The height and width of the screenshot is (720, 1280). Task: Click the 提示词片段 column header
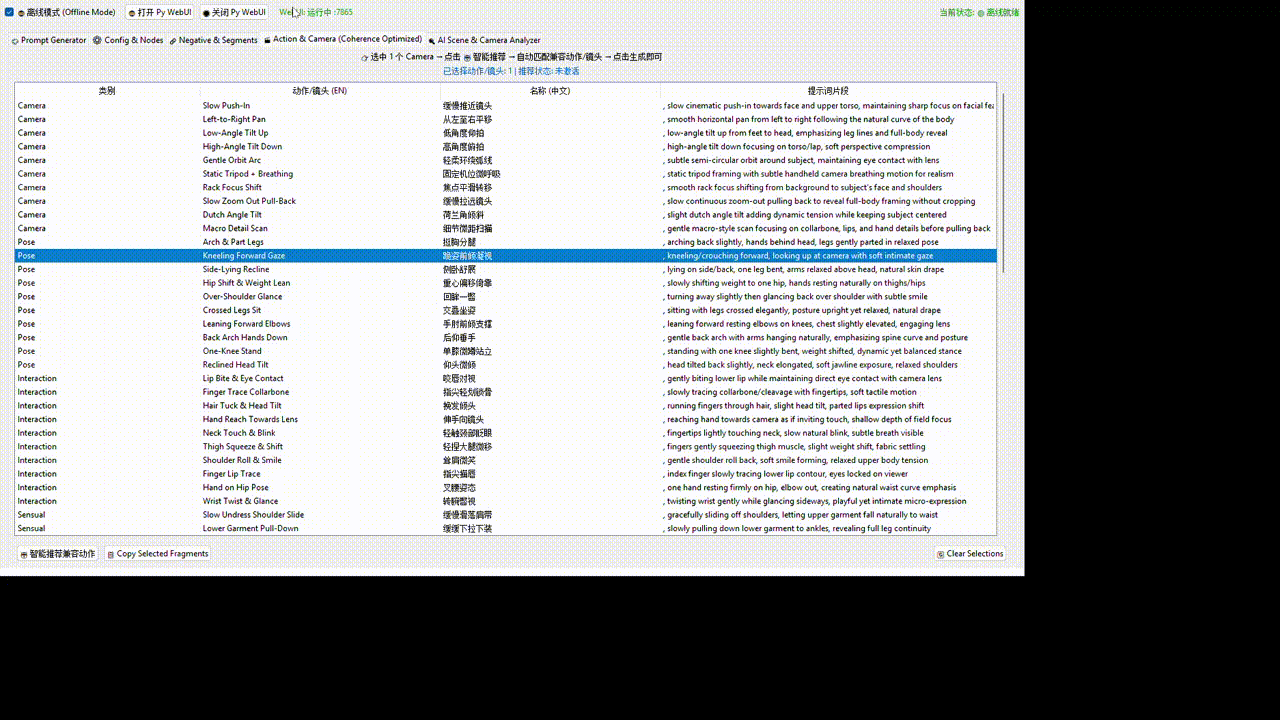pos(828,91)
